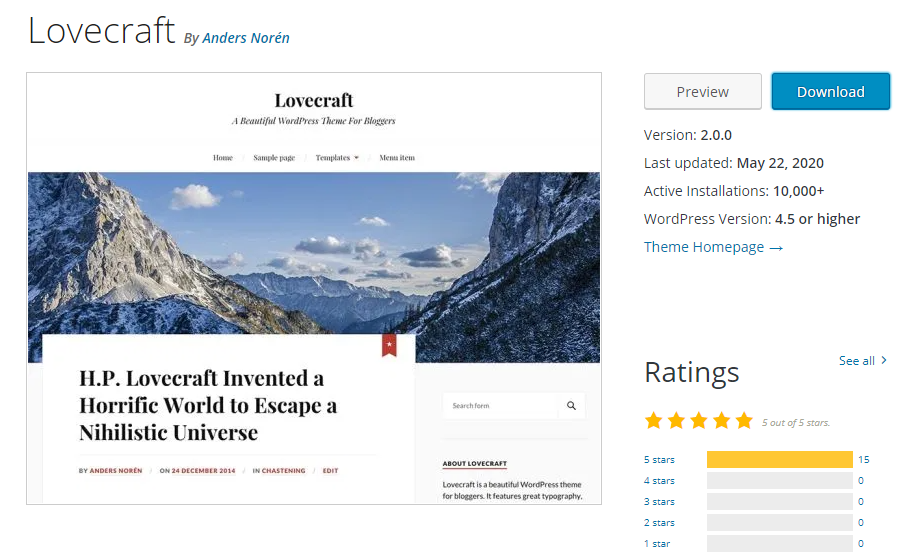Click the yellow 5 stars rating bar
The image size is (907, 552).
780,459
